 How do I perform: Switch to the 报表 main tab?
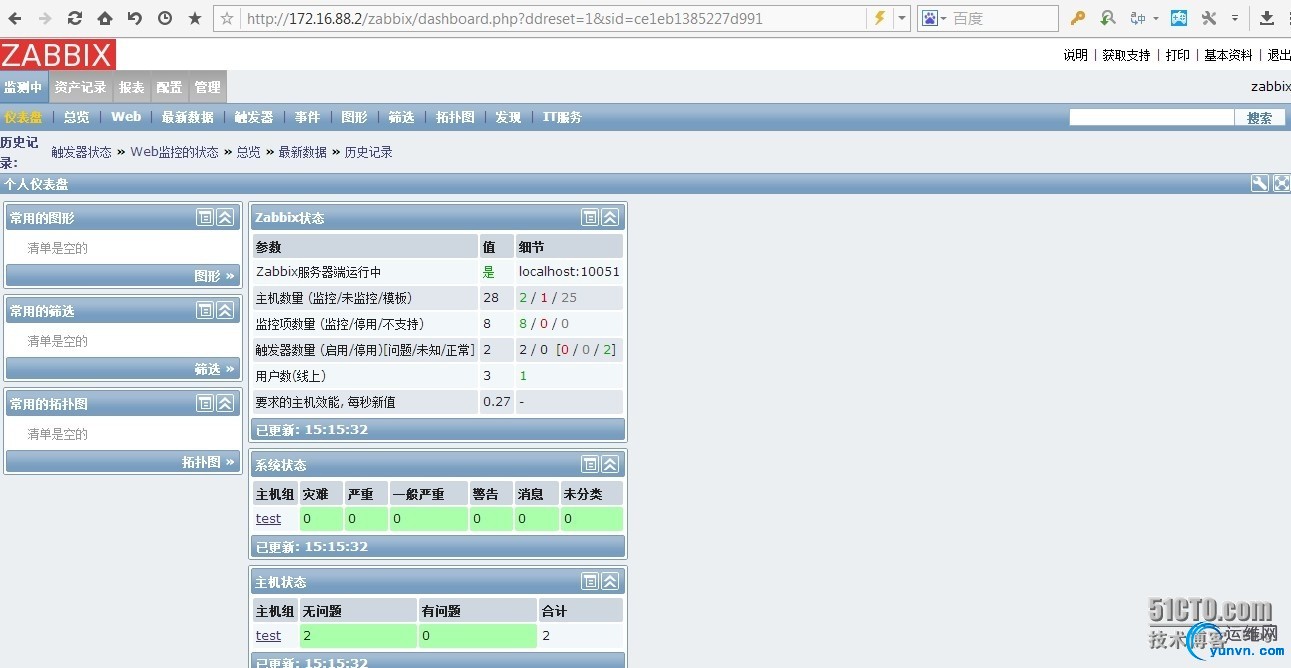(x=131, y=87)
